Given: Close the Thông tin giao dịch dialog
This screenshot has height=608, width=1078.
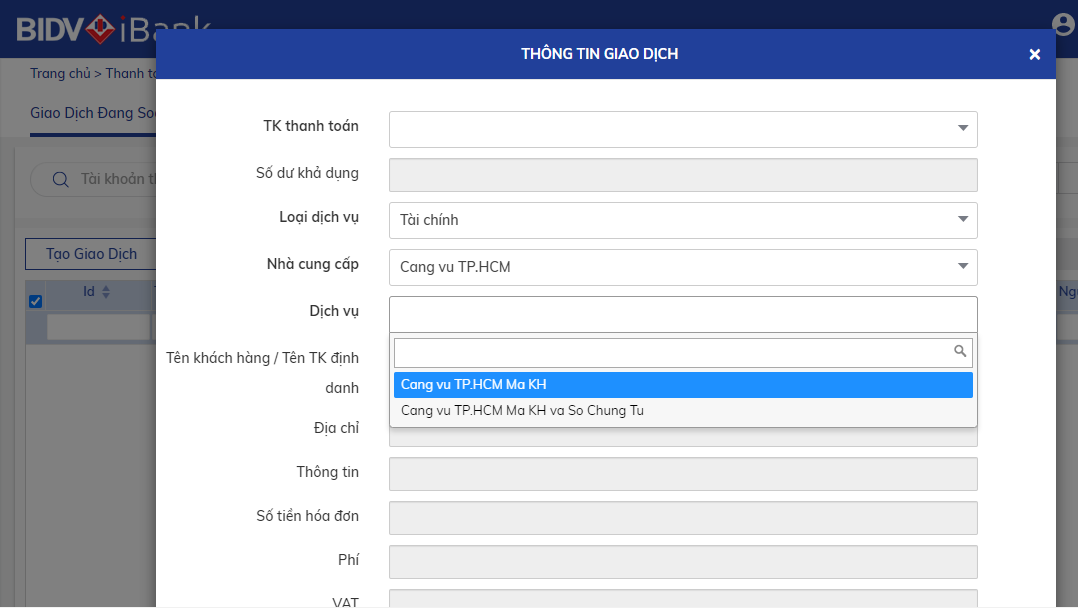Looking at the screenshot, I should (1034, 54).
